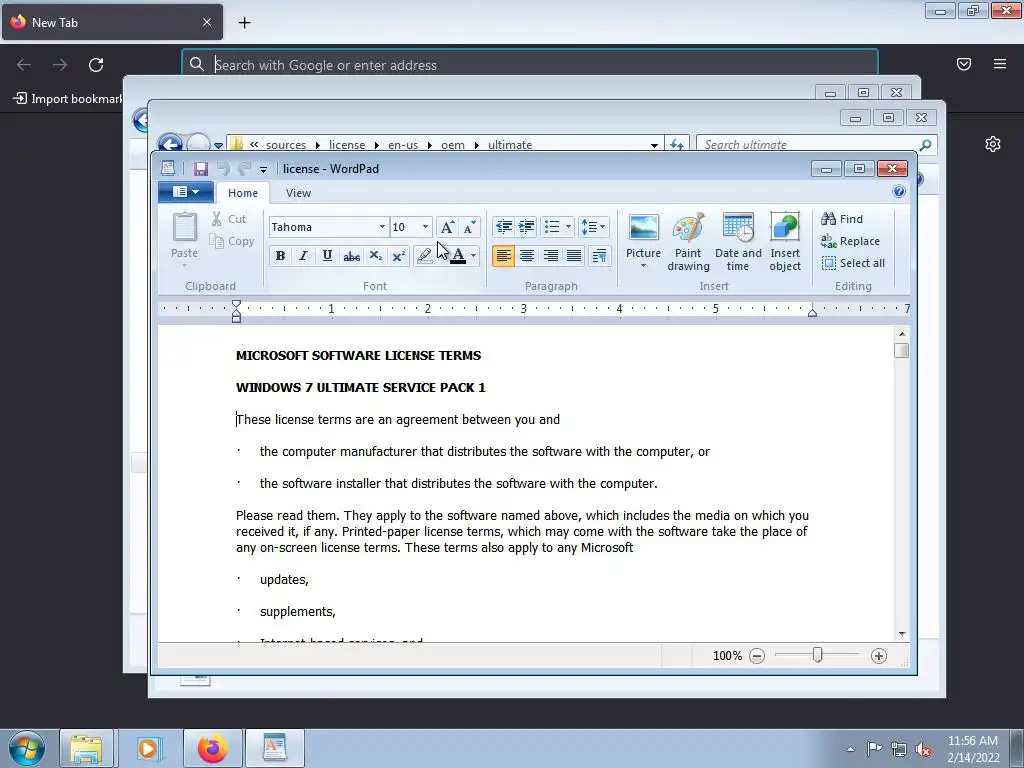
Task: Click the Redo arrow in WordPad quick access
Action: (x=244, y=168)
